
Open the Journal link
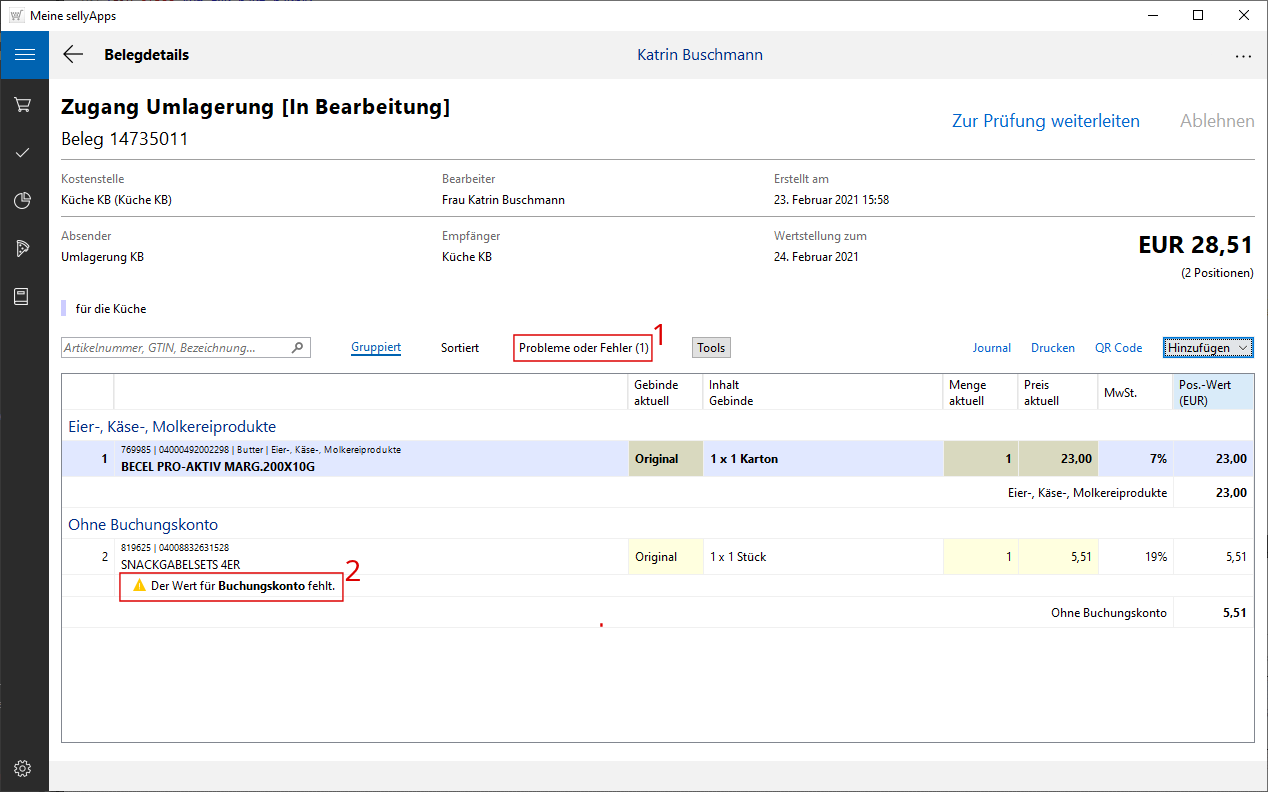click(992, 348)
